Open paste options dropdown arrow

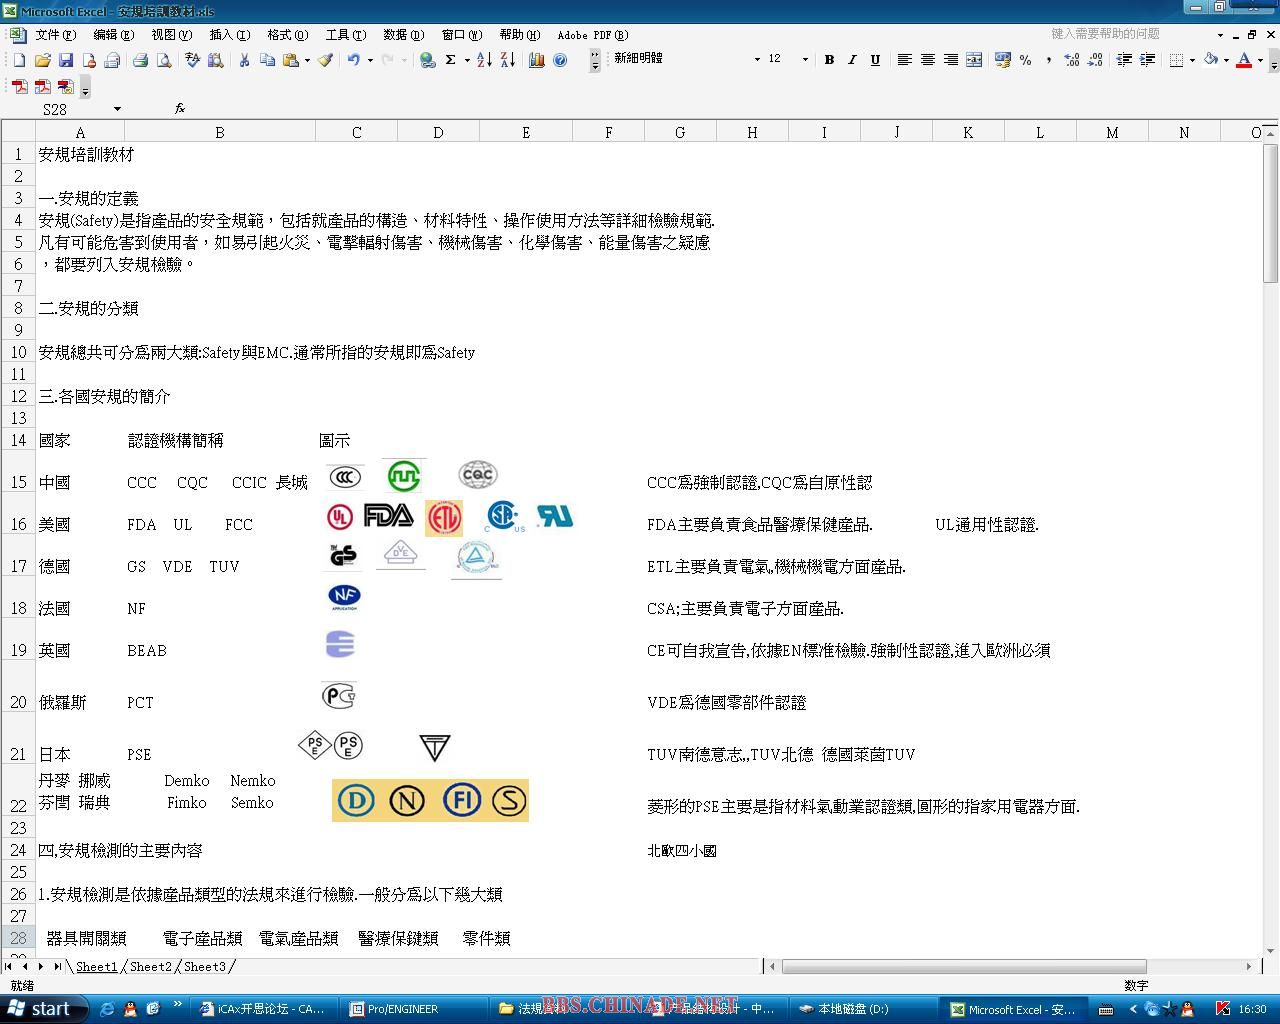point(306,60)
